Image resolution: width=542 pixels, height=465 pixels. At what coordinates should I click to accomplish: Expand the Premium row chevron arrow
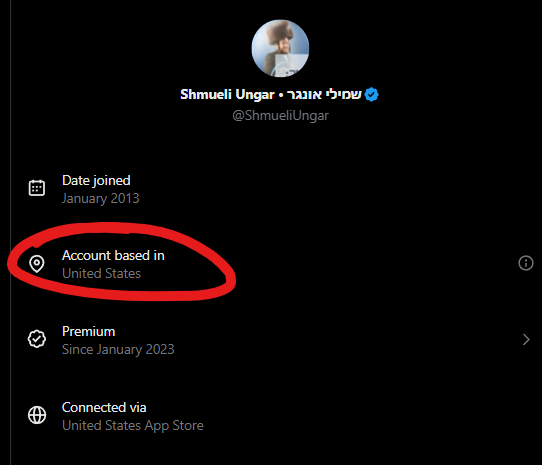[x=526, y=340]
